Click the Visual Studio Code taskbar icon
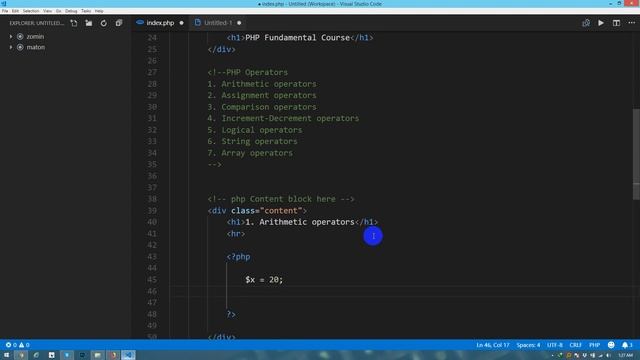 click(x=128, y=355)
